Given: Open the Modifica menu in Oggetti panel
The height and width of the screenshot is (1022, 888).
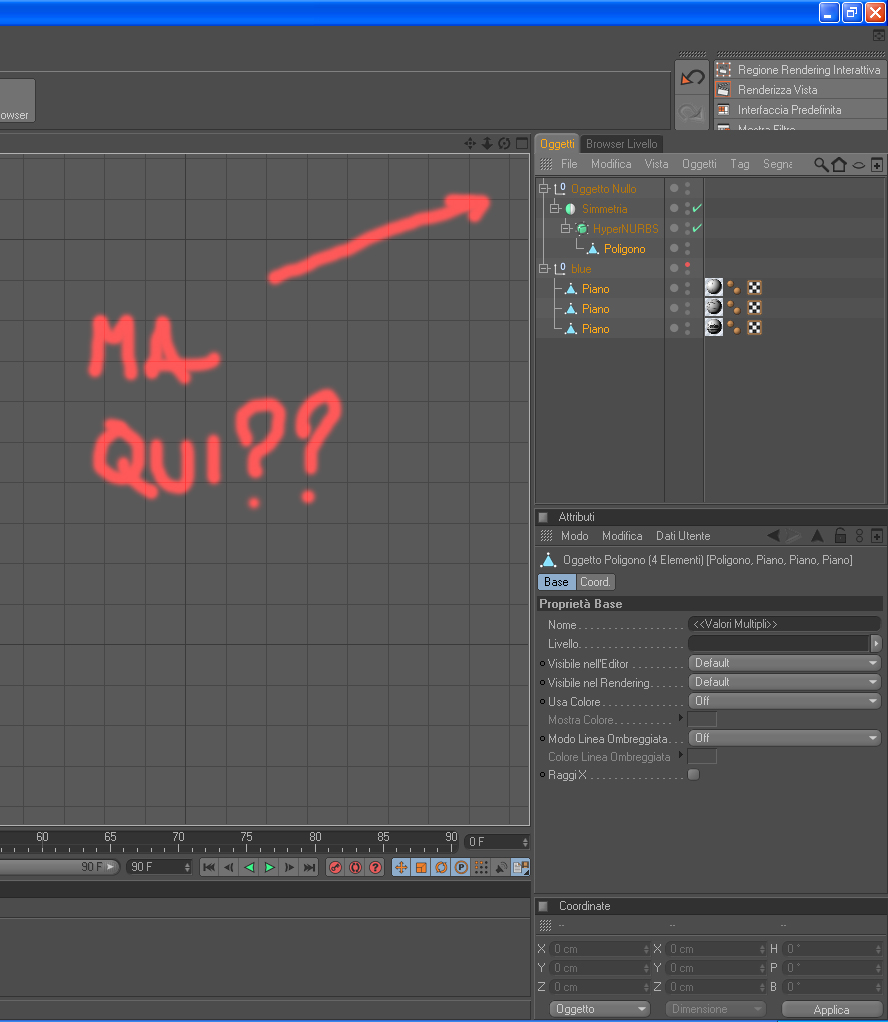Looking at the screenshot, I should (611, 164).
